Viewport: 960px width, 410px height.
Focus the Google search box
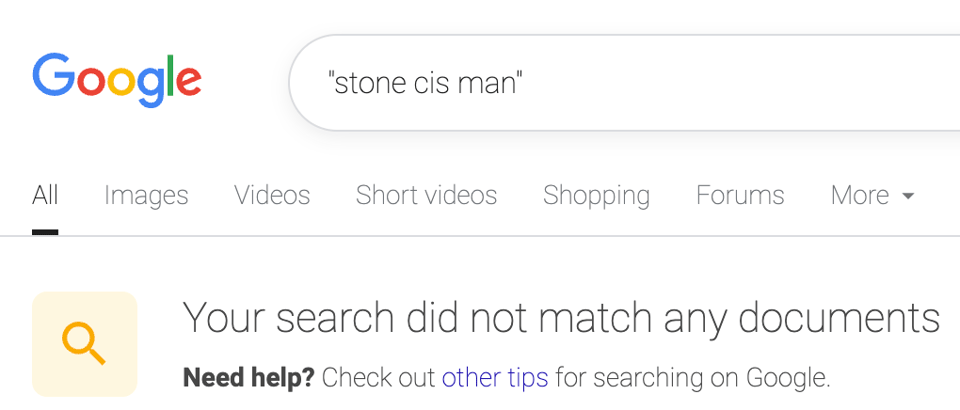[624, 83]
